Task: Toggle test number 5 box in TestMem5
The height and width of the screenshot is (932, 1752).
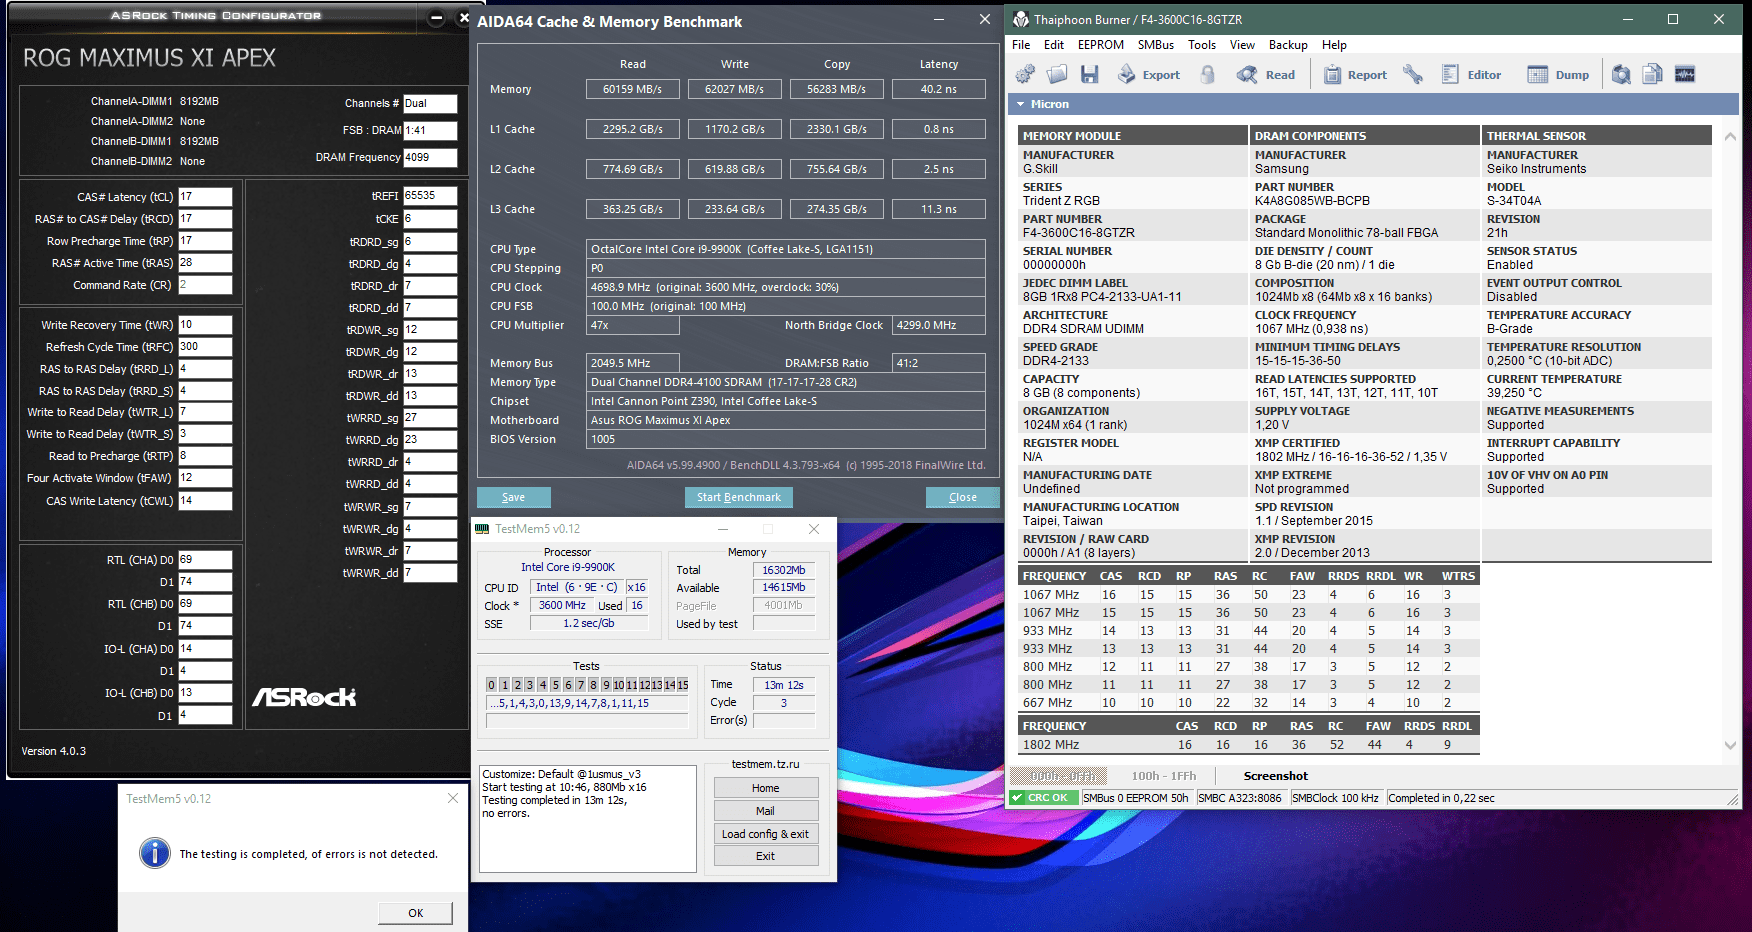Action: pyautogui.click(x=555, y=685)
